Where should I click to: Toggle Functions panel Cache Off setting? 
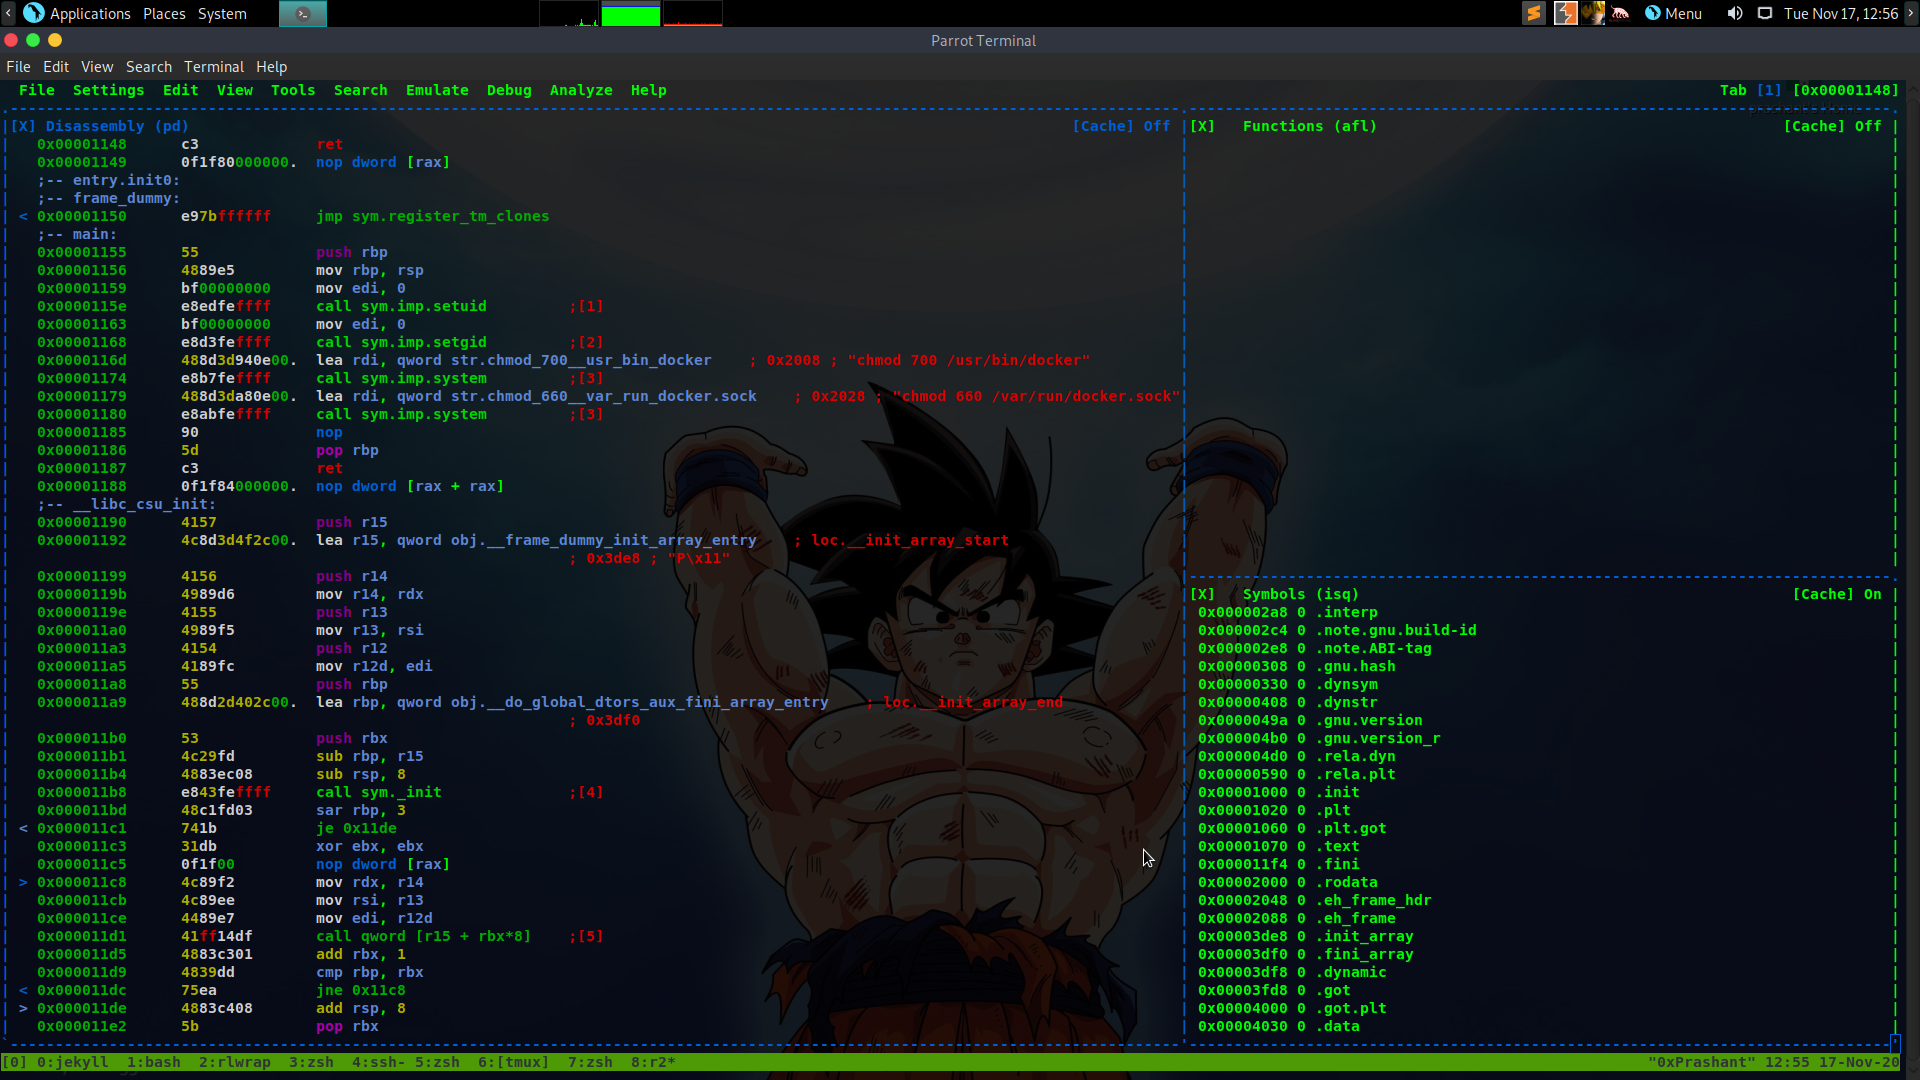pos(1832,126)
